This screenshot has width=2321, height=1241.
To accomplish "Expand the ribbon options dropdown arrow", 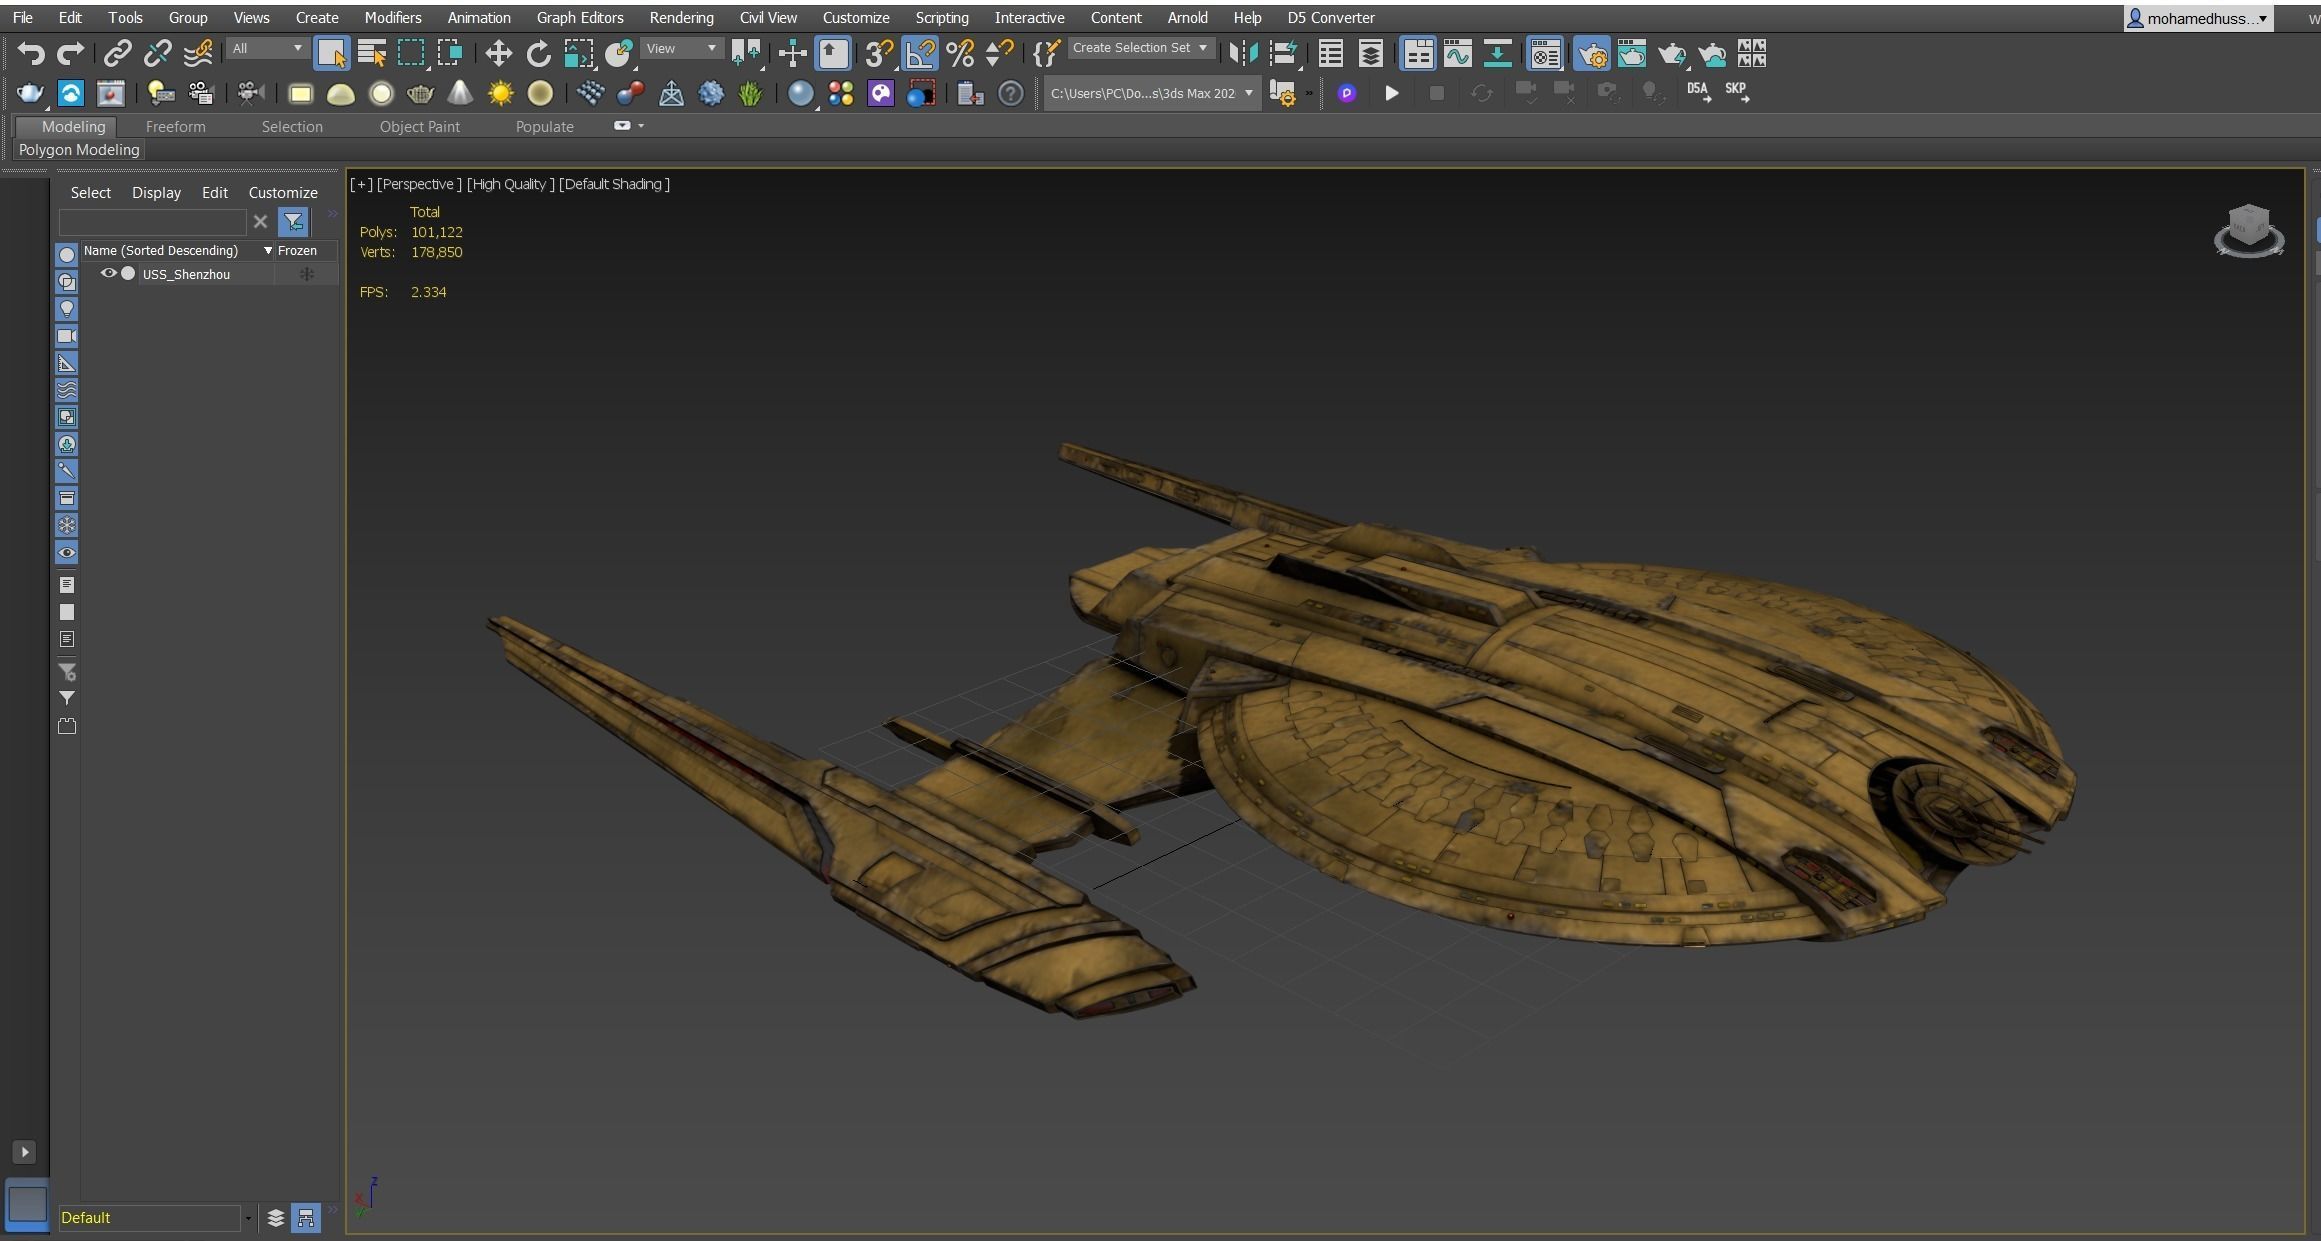I will [x=641, y=126].
